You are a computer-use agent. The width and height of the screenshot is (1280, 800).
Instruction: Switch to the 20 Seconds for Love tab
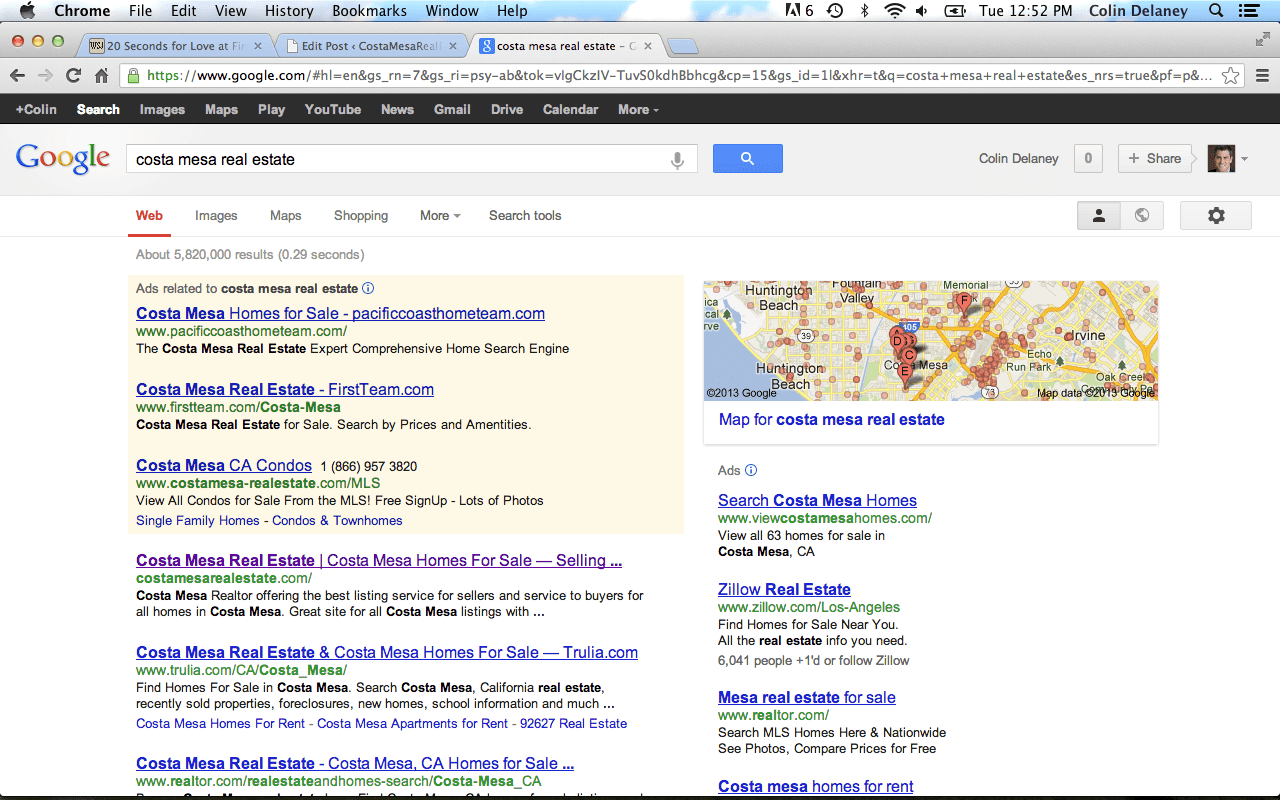point(174,46)
